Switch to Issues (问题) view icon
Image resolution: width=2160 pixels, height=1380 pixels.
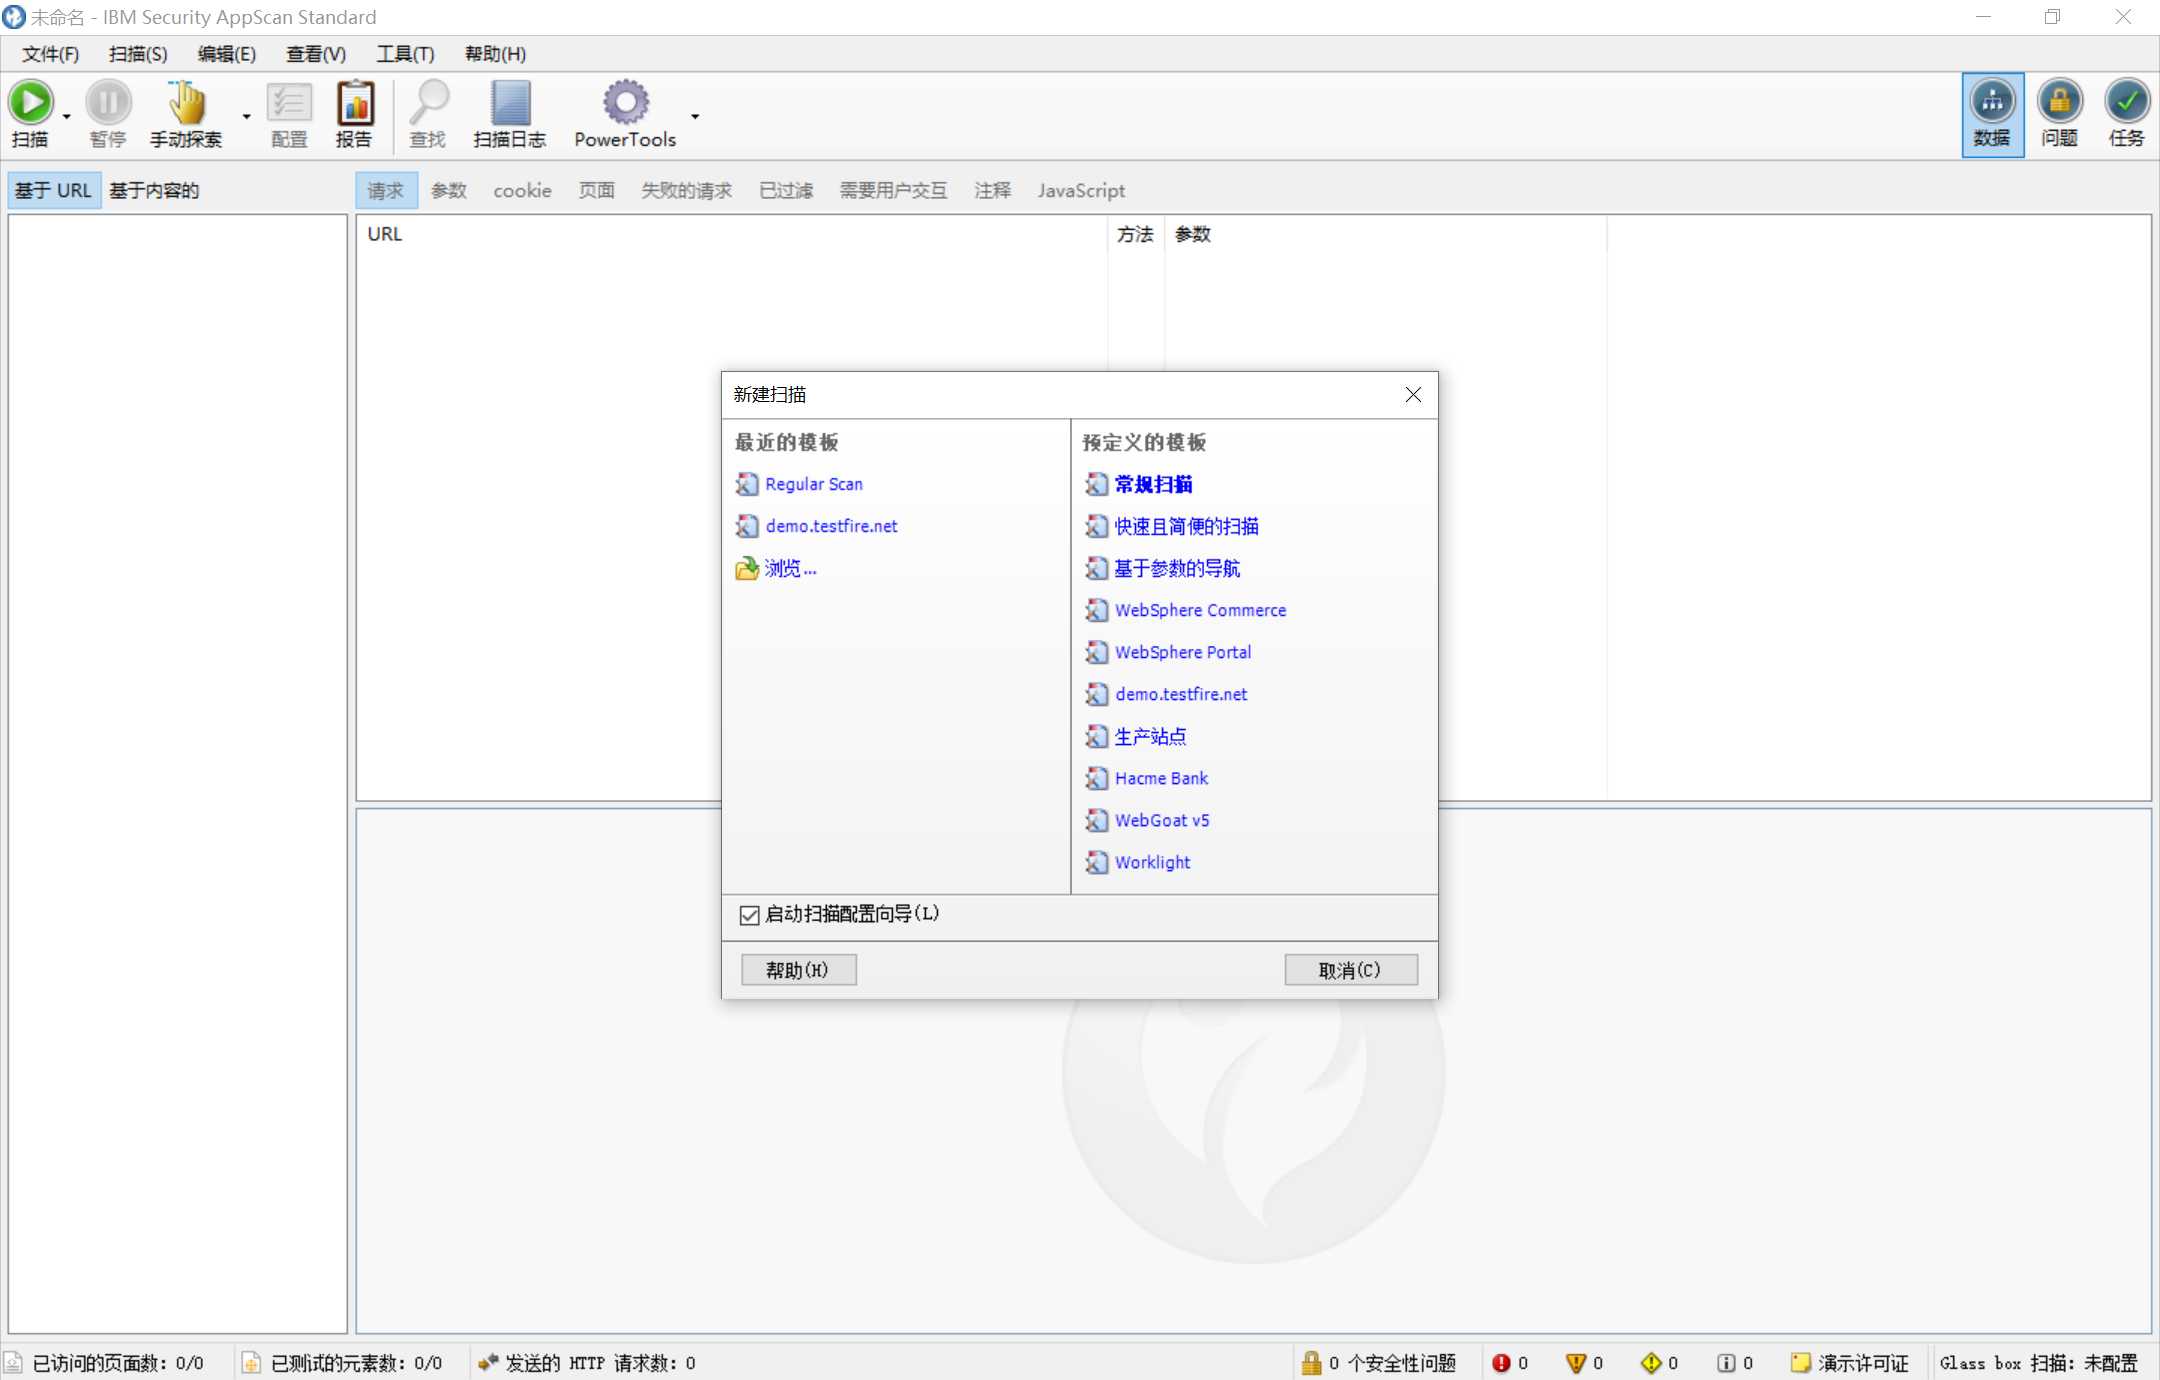2060,101
